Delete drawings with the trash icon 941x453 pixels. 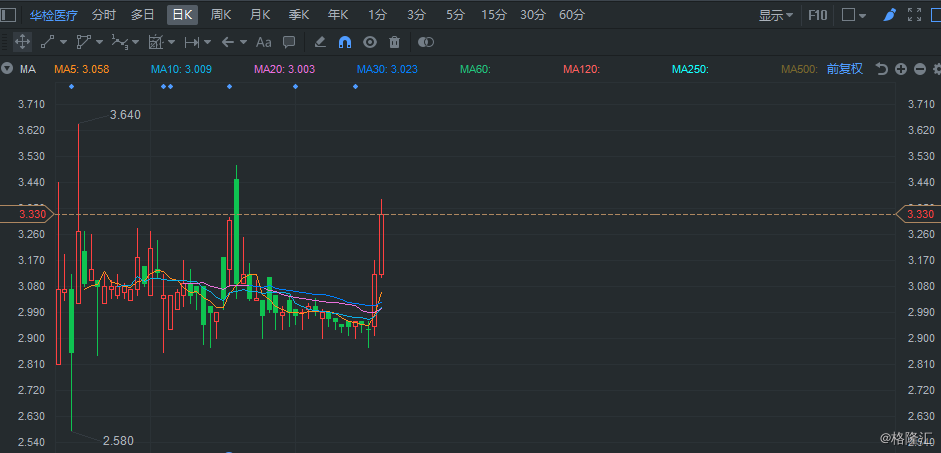pyautogui.click(x=395, y=42)
